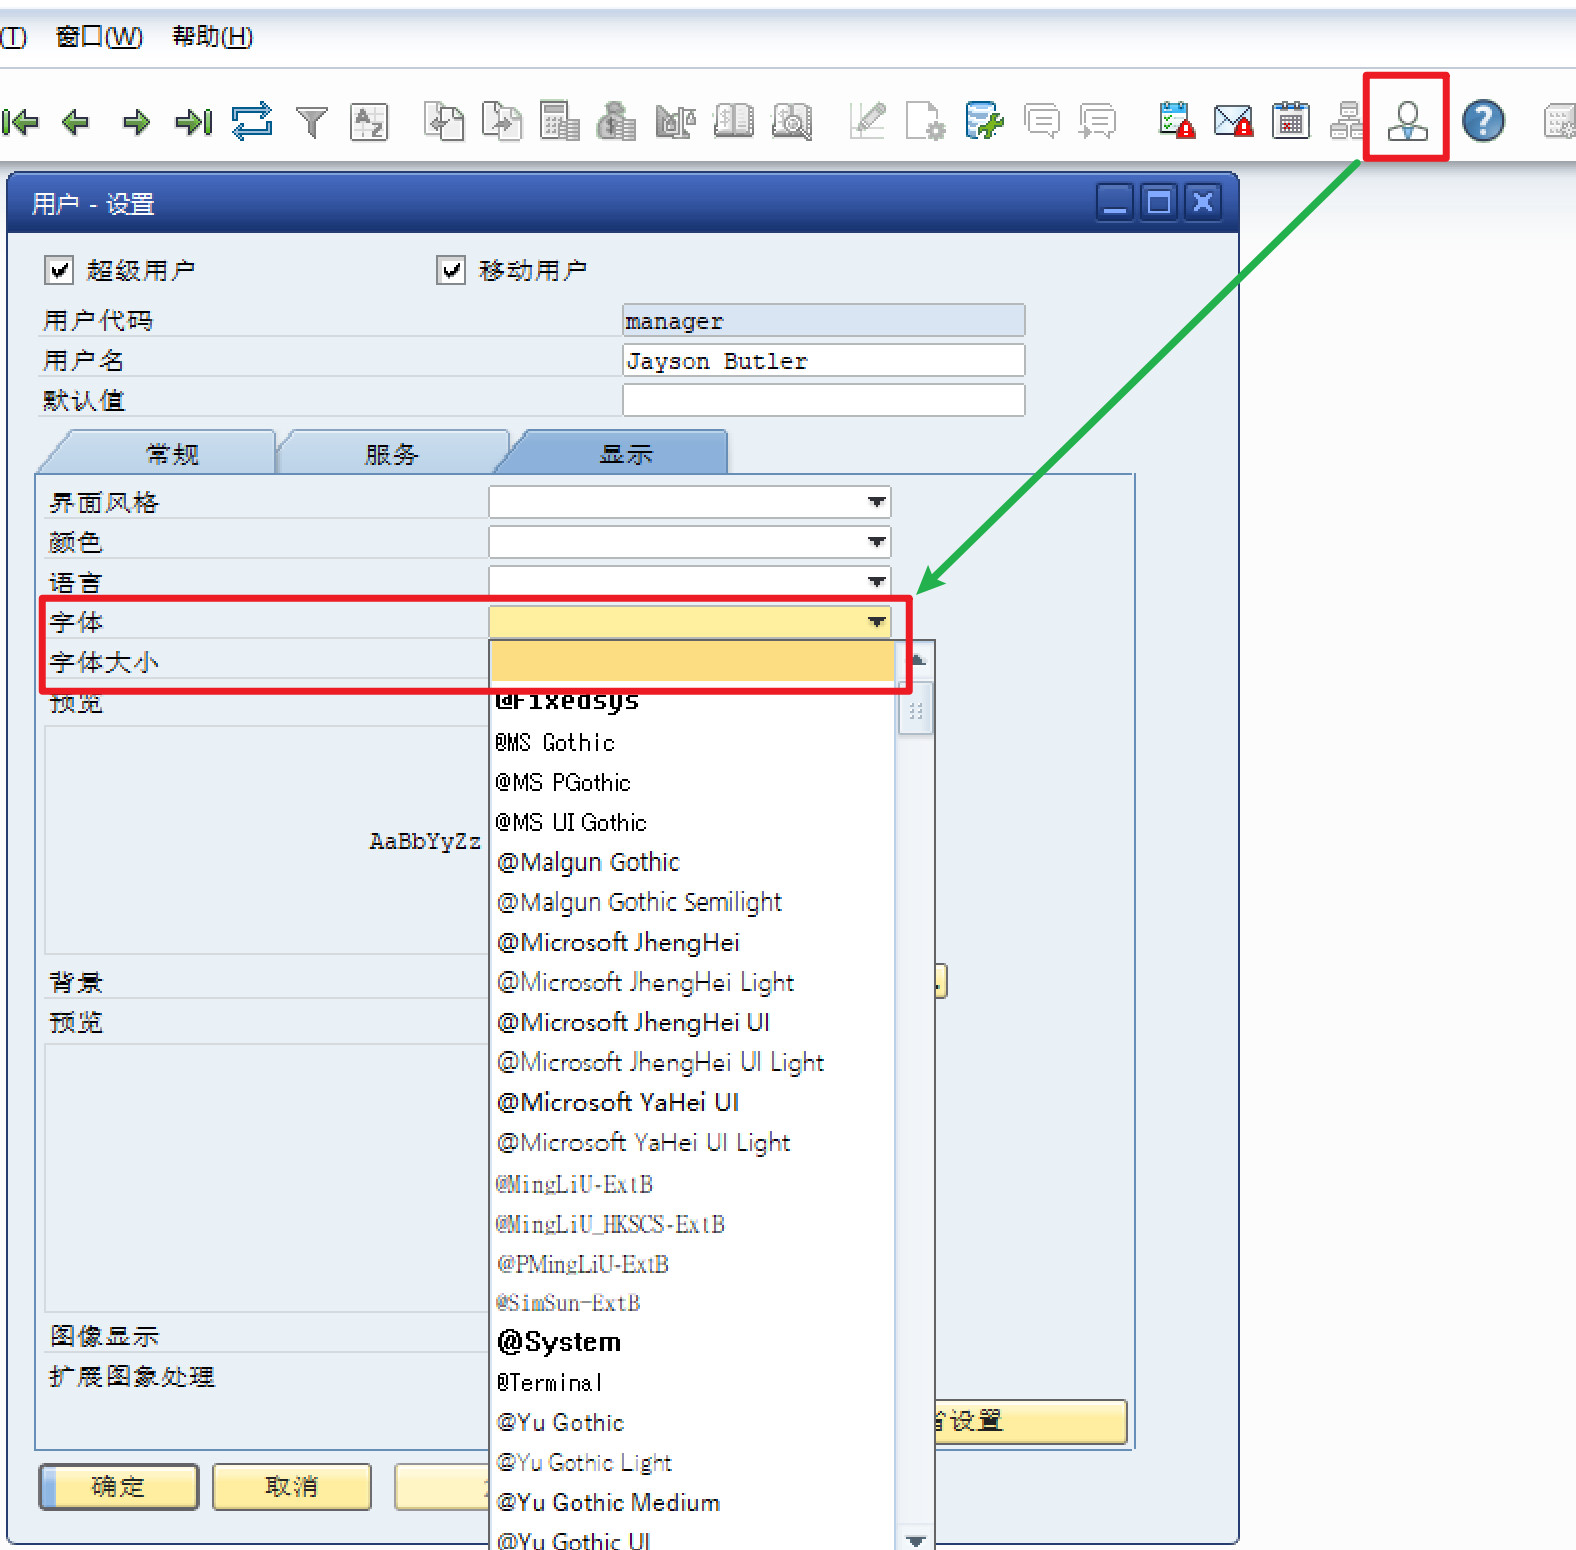
Task: Open the volume and weight scale icon
Action: pos(675,121)
